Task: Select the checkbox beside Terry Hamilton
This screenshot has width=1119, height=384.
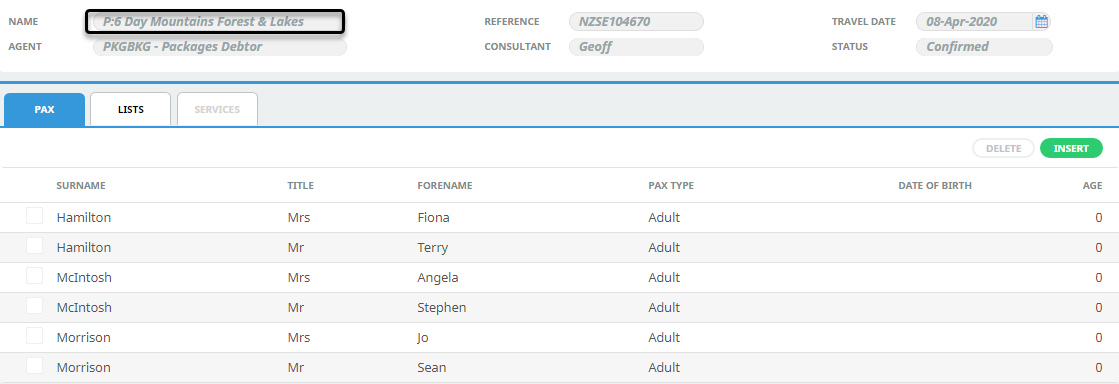Action: point(34,246)
